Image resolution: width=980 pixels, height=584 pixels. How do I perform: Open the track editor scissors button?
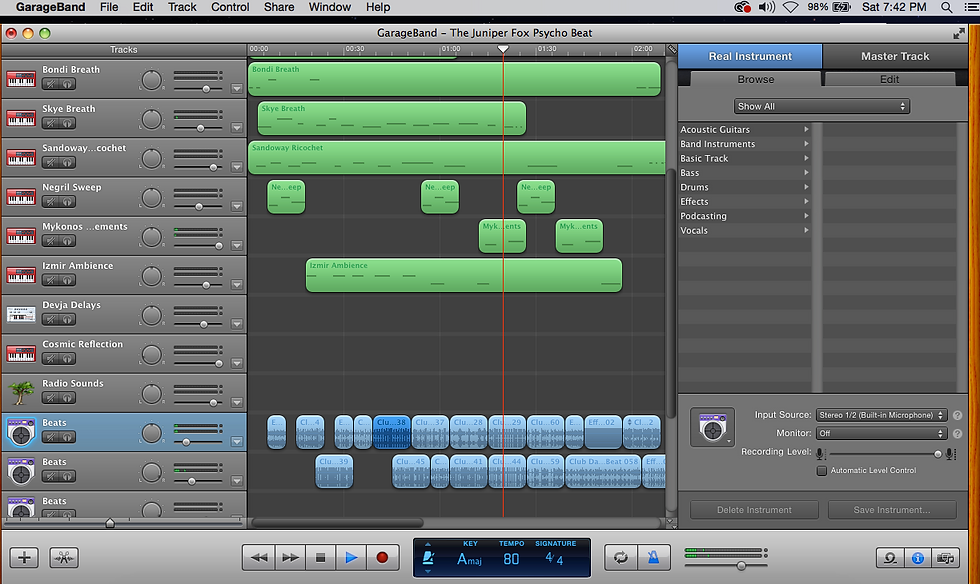point(64,557)
